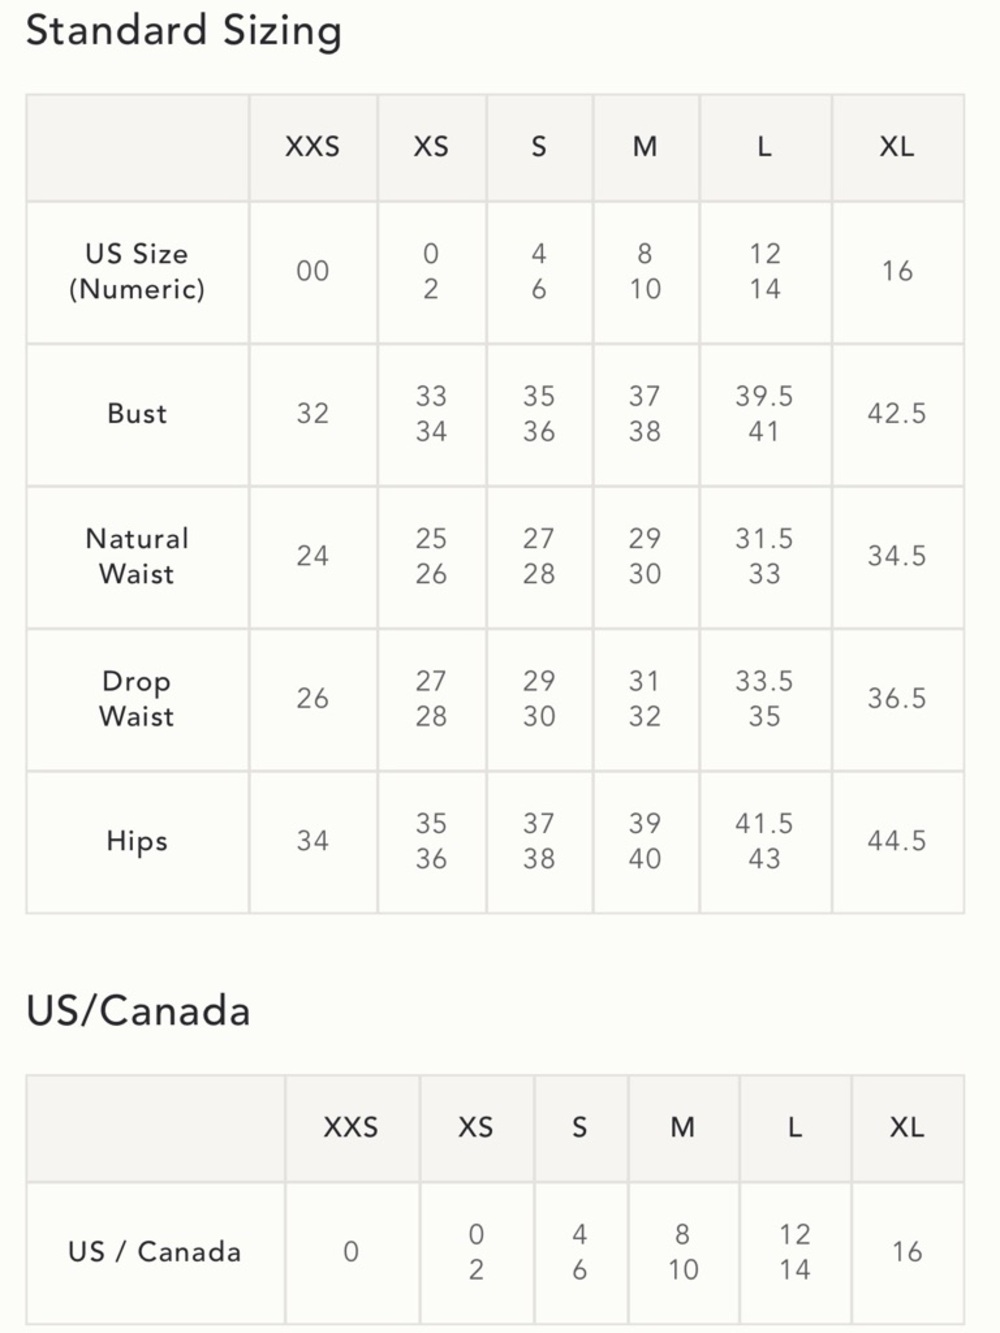
Task: Click the 24 natural waist cell for XXS
Action: (313, 557)
